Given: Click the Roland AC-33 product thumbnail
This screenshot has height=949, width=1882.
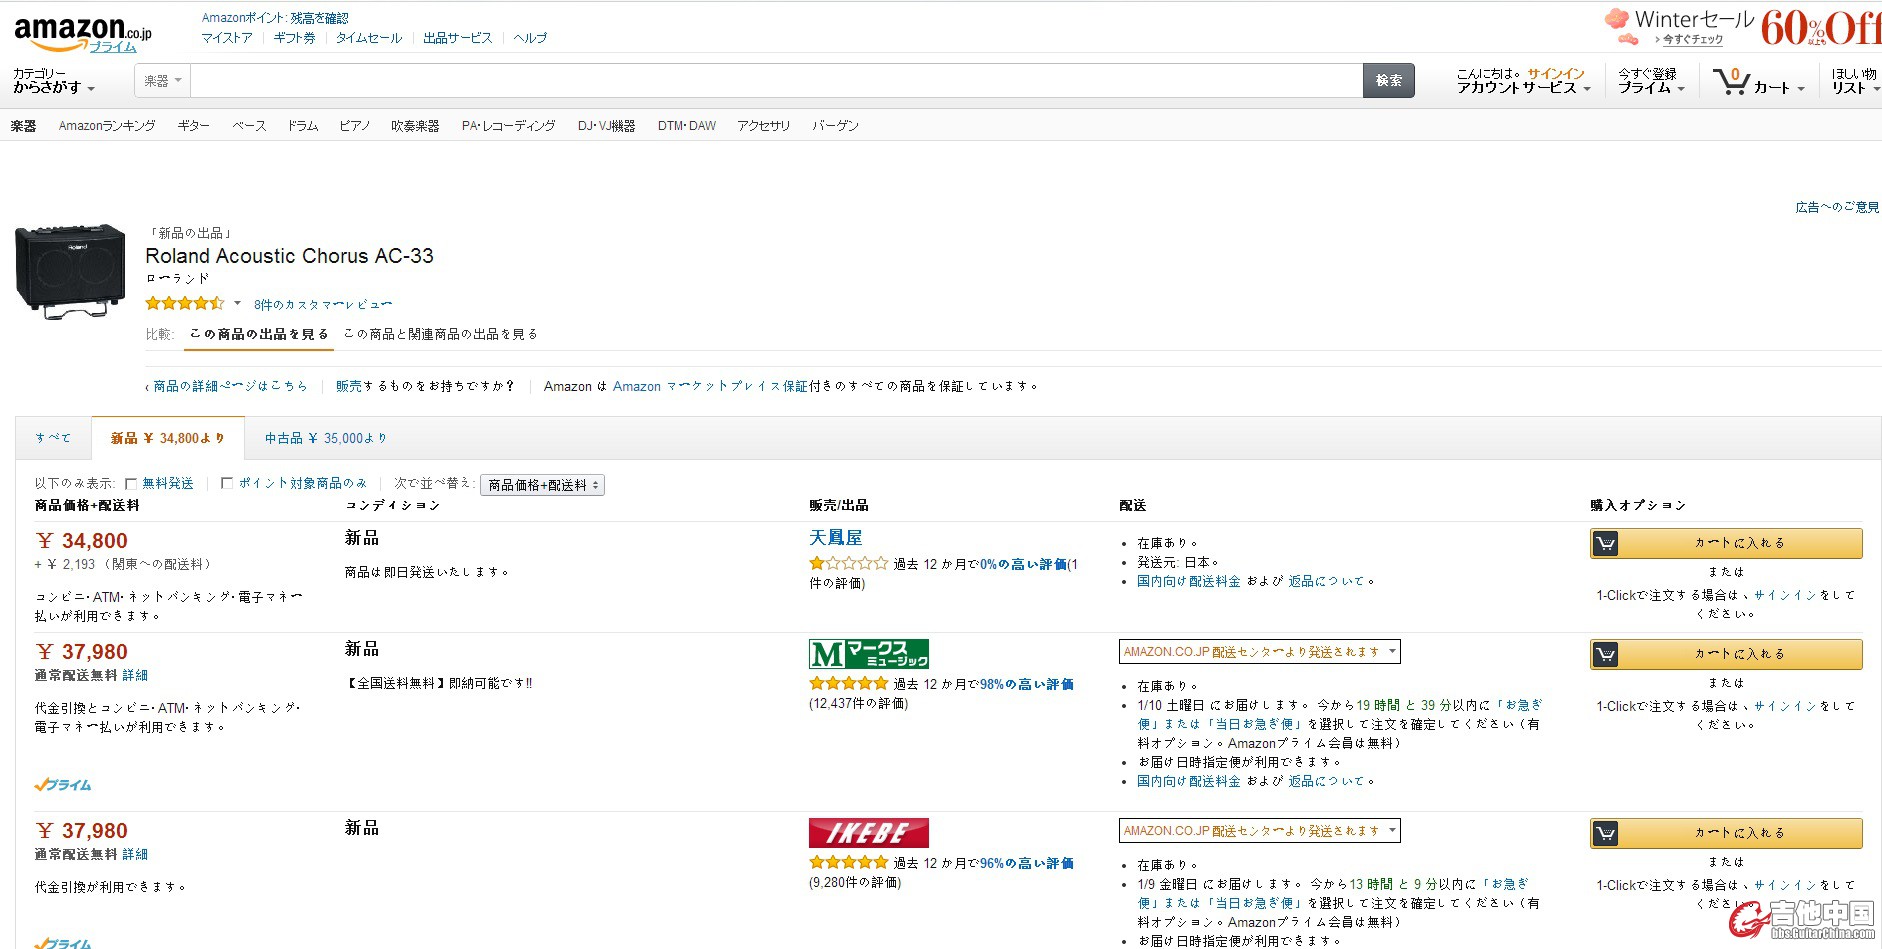Looking at the screenshot, I should coord(70,271).
